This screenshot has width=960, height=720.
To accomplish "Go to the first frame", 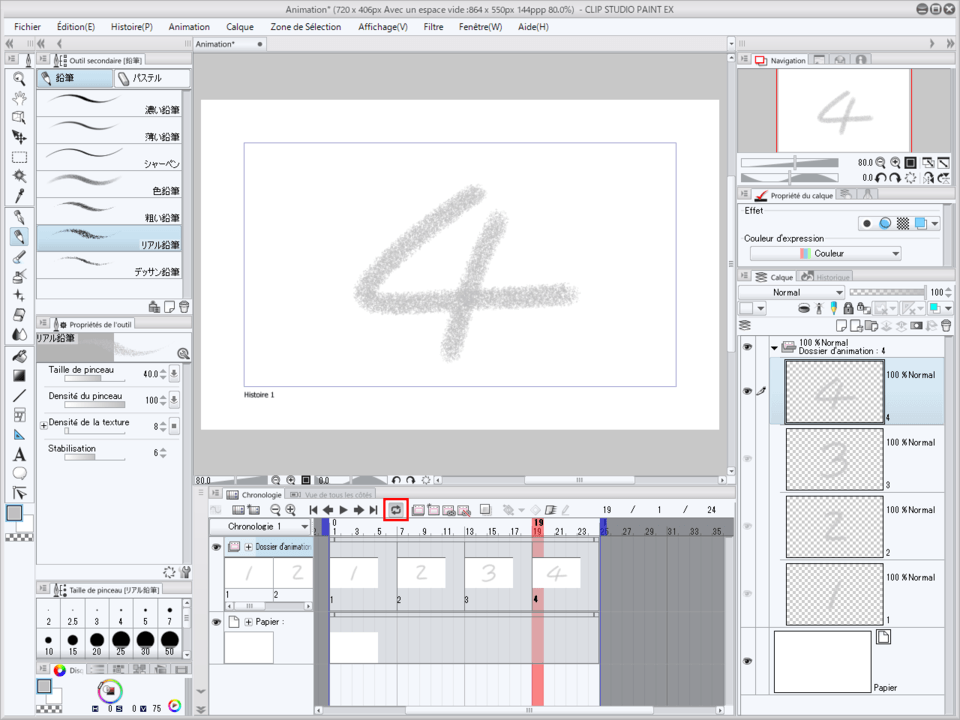I will click(x=313, y=509).
